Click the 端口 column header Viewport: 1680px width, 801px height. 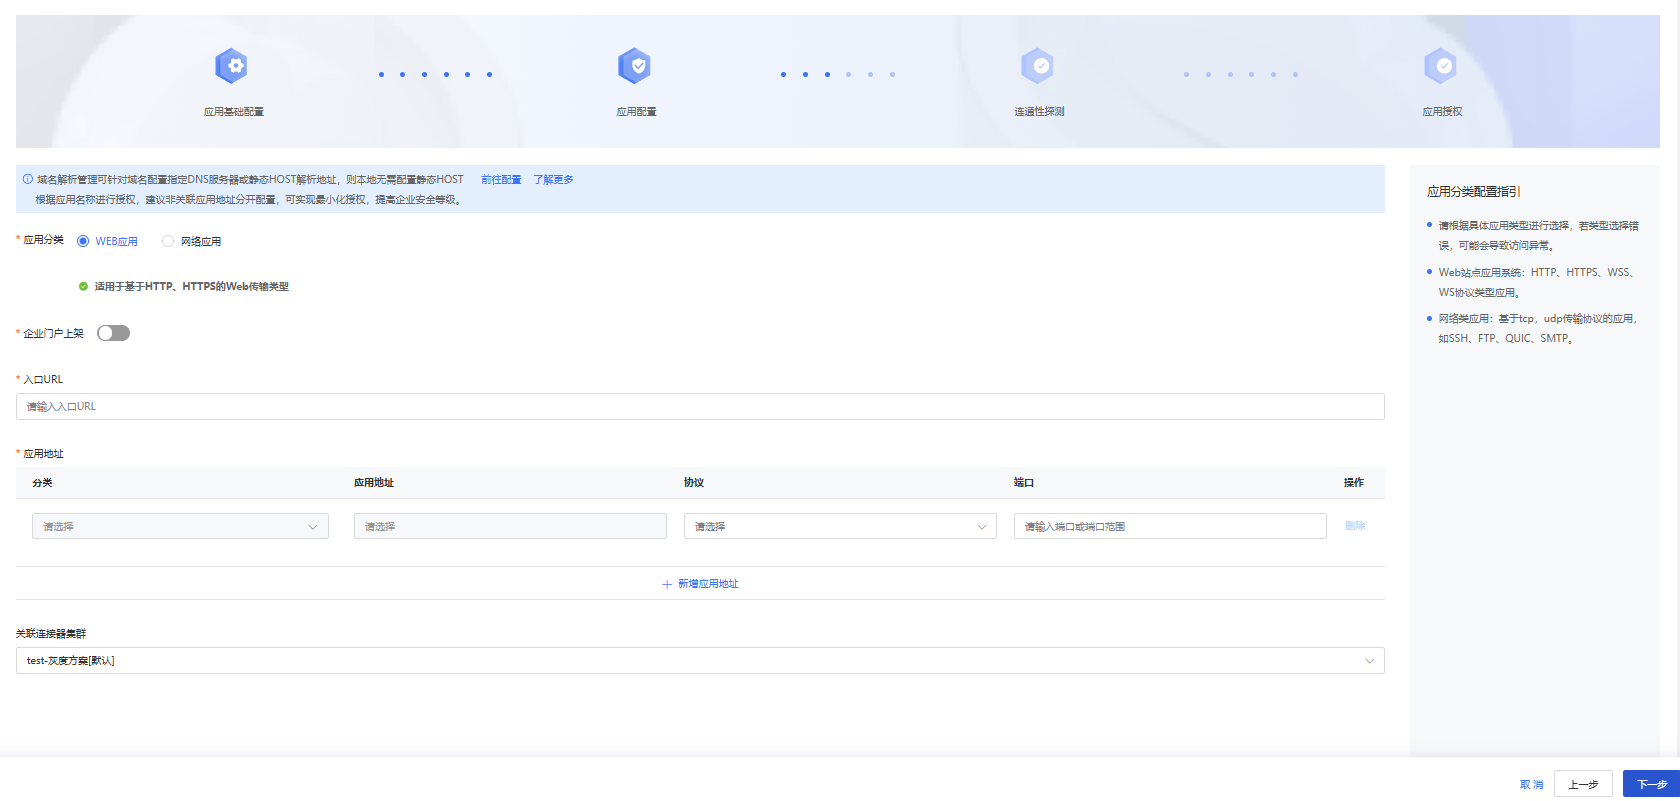click(1024, 483)
